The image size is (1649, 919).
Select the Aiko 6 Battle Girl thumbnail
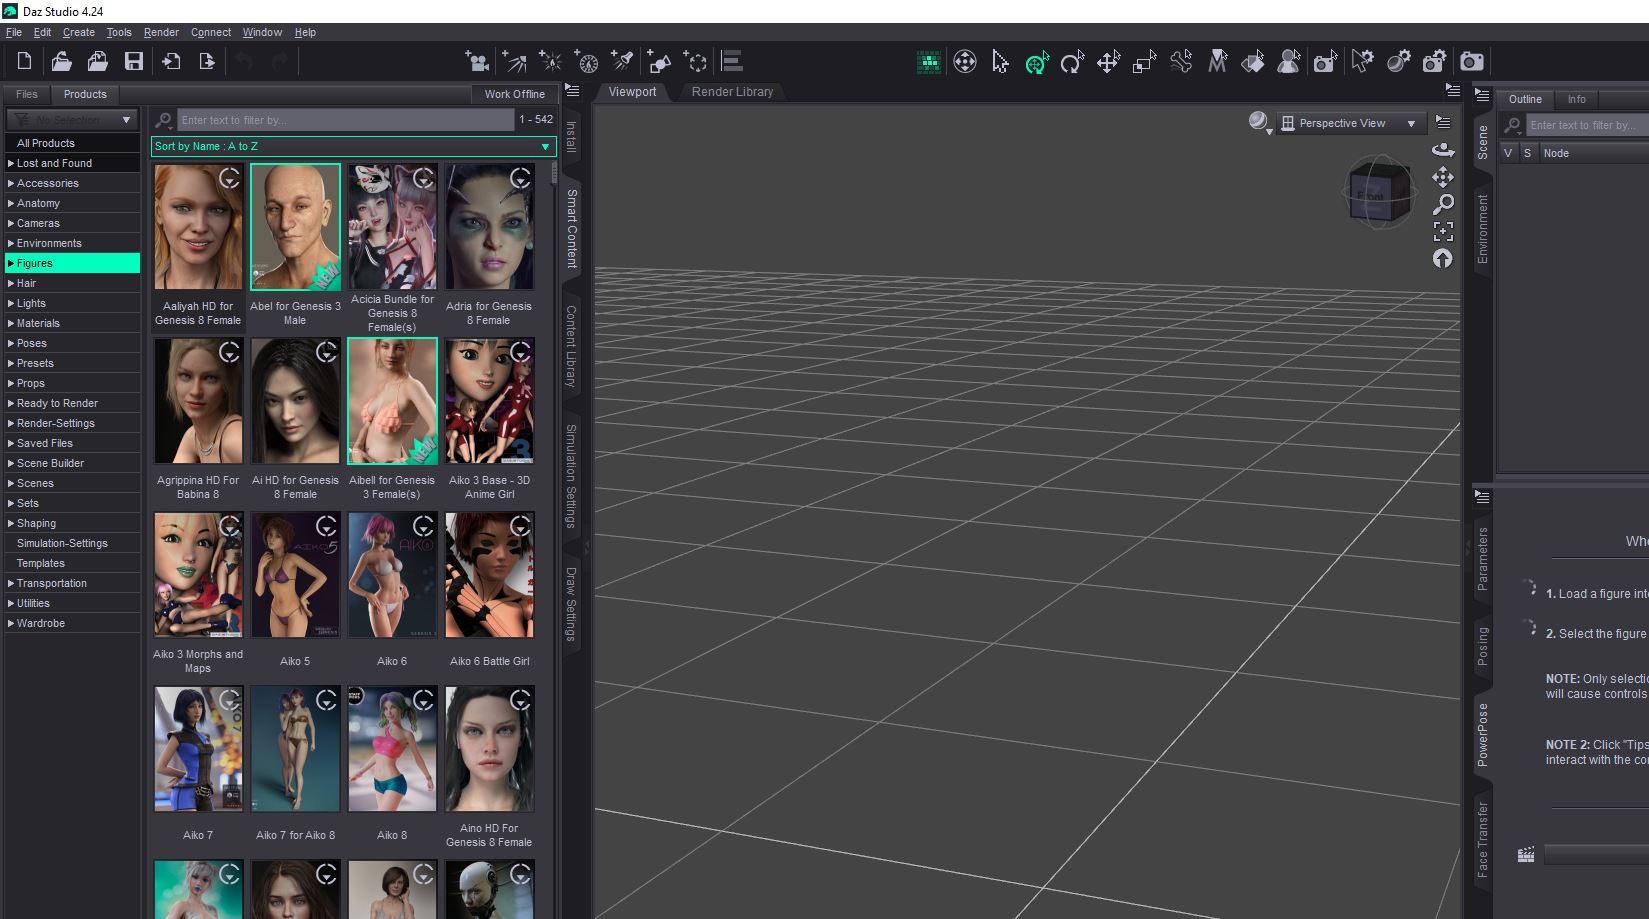489,575
